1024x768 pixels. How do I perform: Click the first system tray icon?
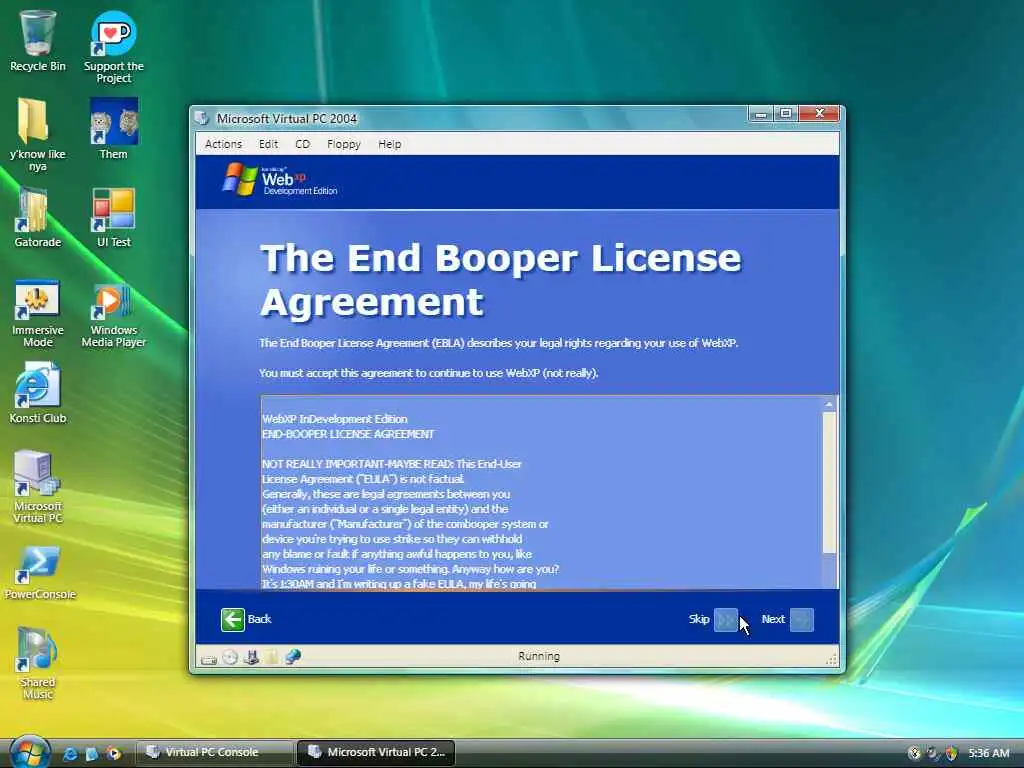coord(914,753)
